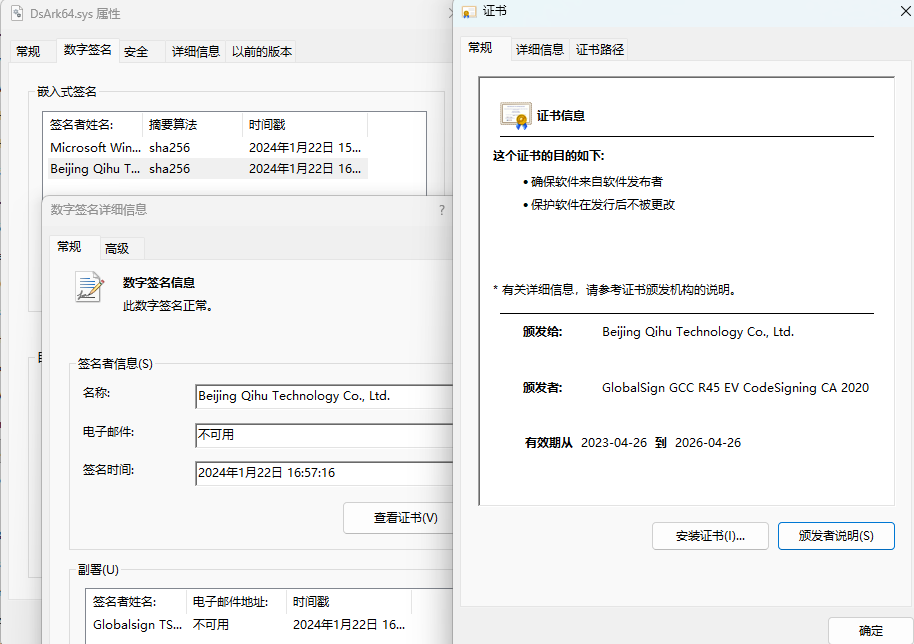Screen dimensions: 914x644
Task: Click the 颁发给 value Beijing Qihu Technology Co., Ltd.
Action: click(698, 332)
